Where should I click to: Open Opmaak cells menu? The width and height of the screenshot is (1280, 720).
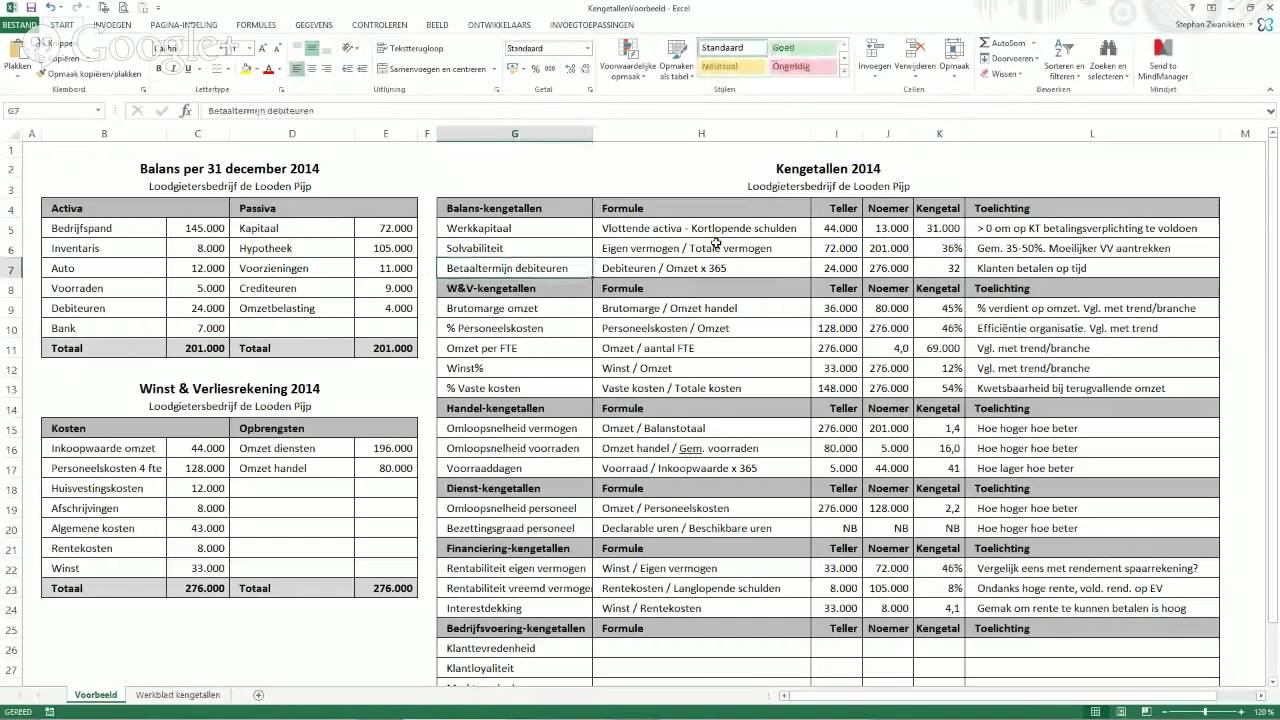954,58
